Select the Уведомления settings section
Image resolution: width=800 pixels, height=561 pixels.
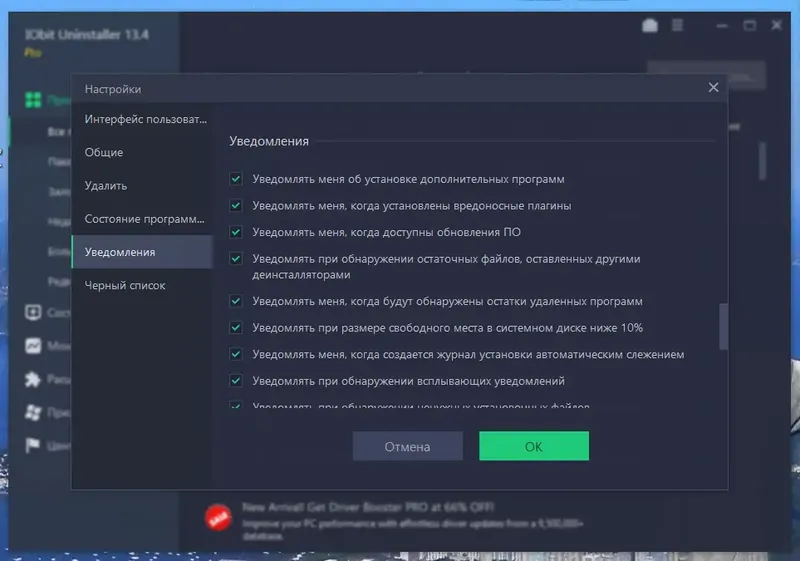(142, 252)
